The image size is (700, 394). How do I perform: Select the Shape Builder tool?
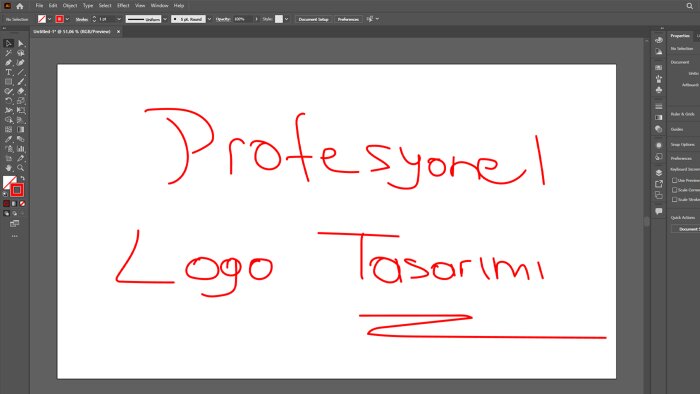(x=8, y=120)
